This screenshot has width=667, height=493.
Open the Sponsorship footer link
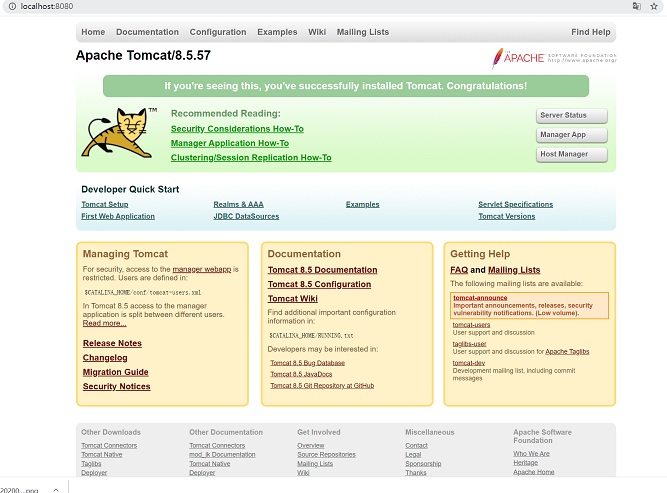423,464
